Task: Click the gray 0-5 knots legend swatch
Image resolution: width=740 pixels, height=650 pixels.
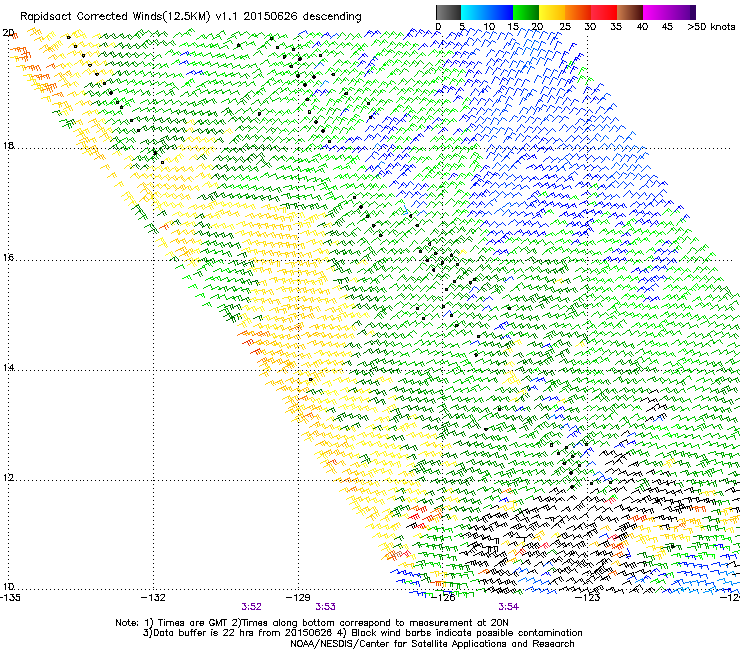Action: pos(448,12)
